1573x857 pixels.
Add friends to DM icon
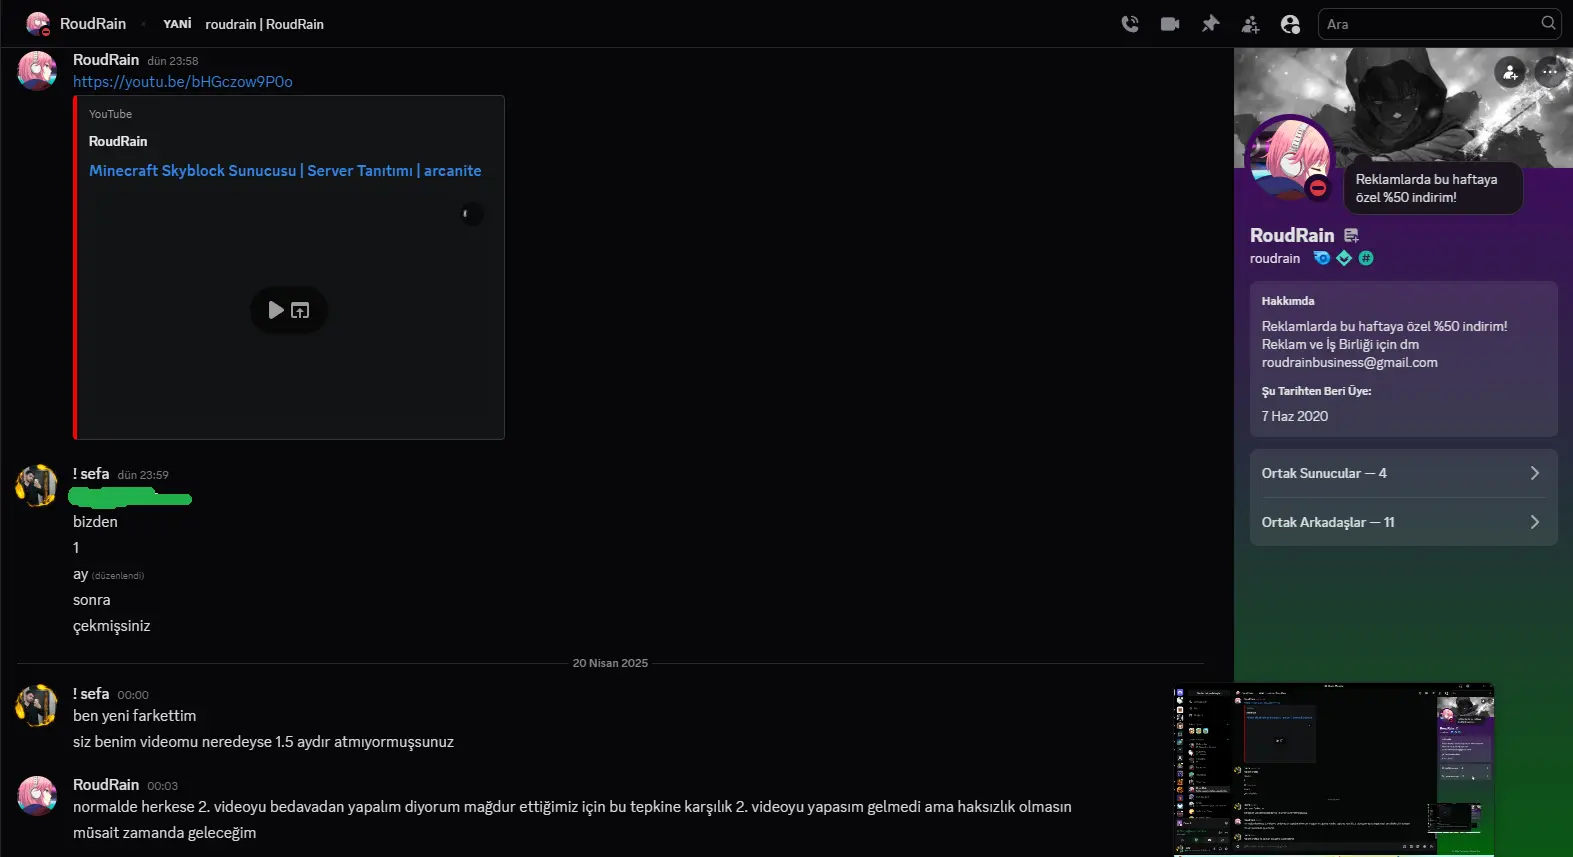pos(1250,24)
